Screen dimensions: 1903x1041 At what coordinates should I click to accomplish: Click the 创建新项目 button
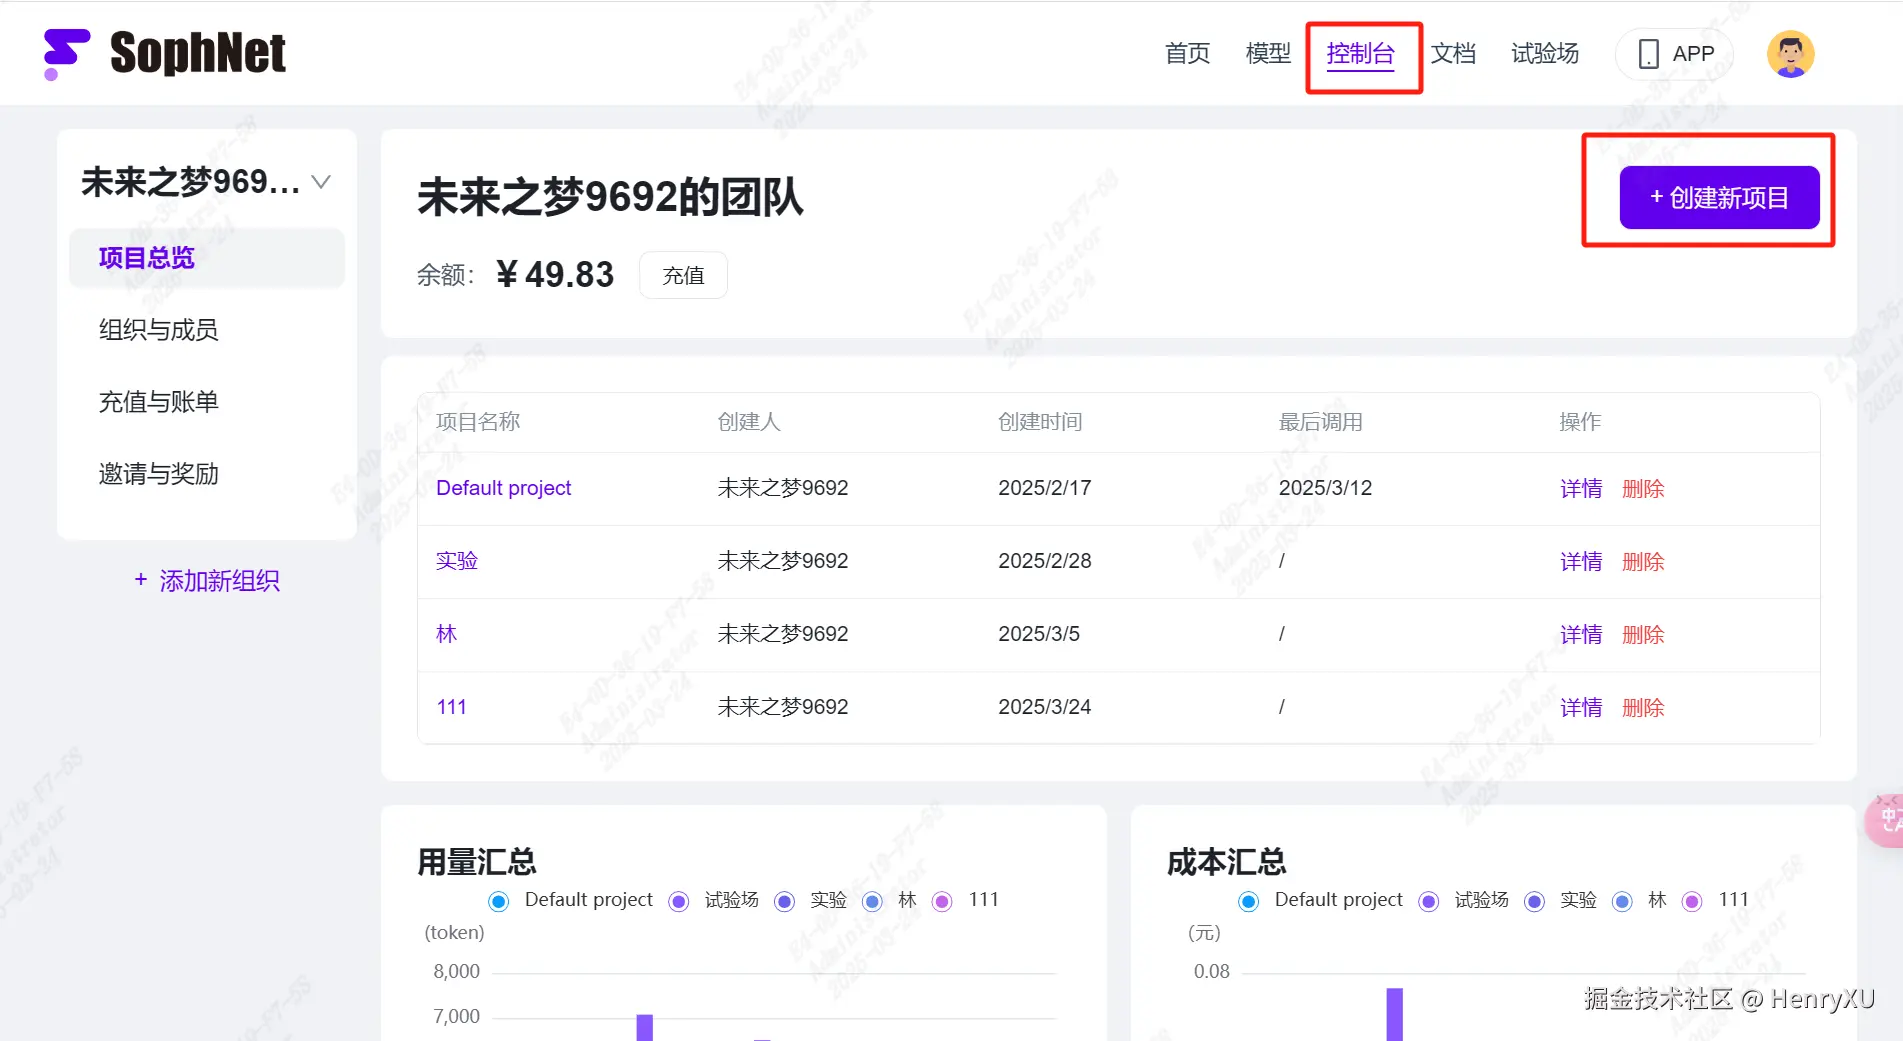1719,197
